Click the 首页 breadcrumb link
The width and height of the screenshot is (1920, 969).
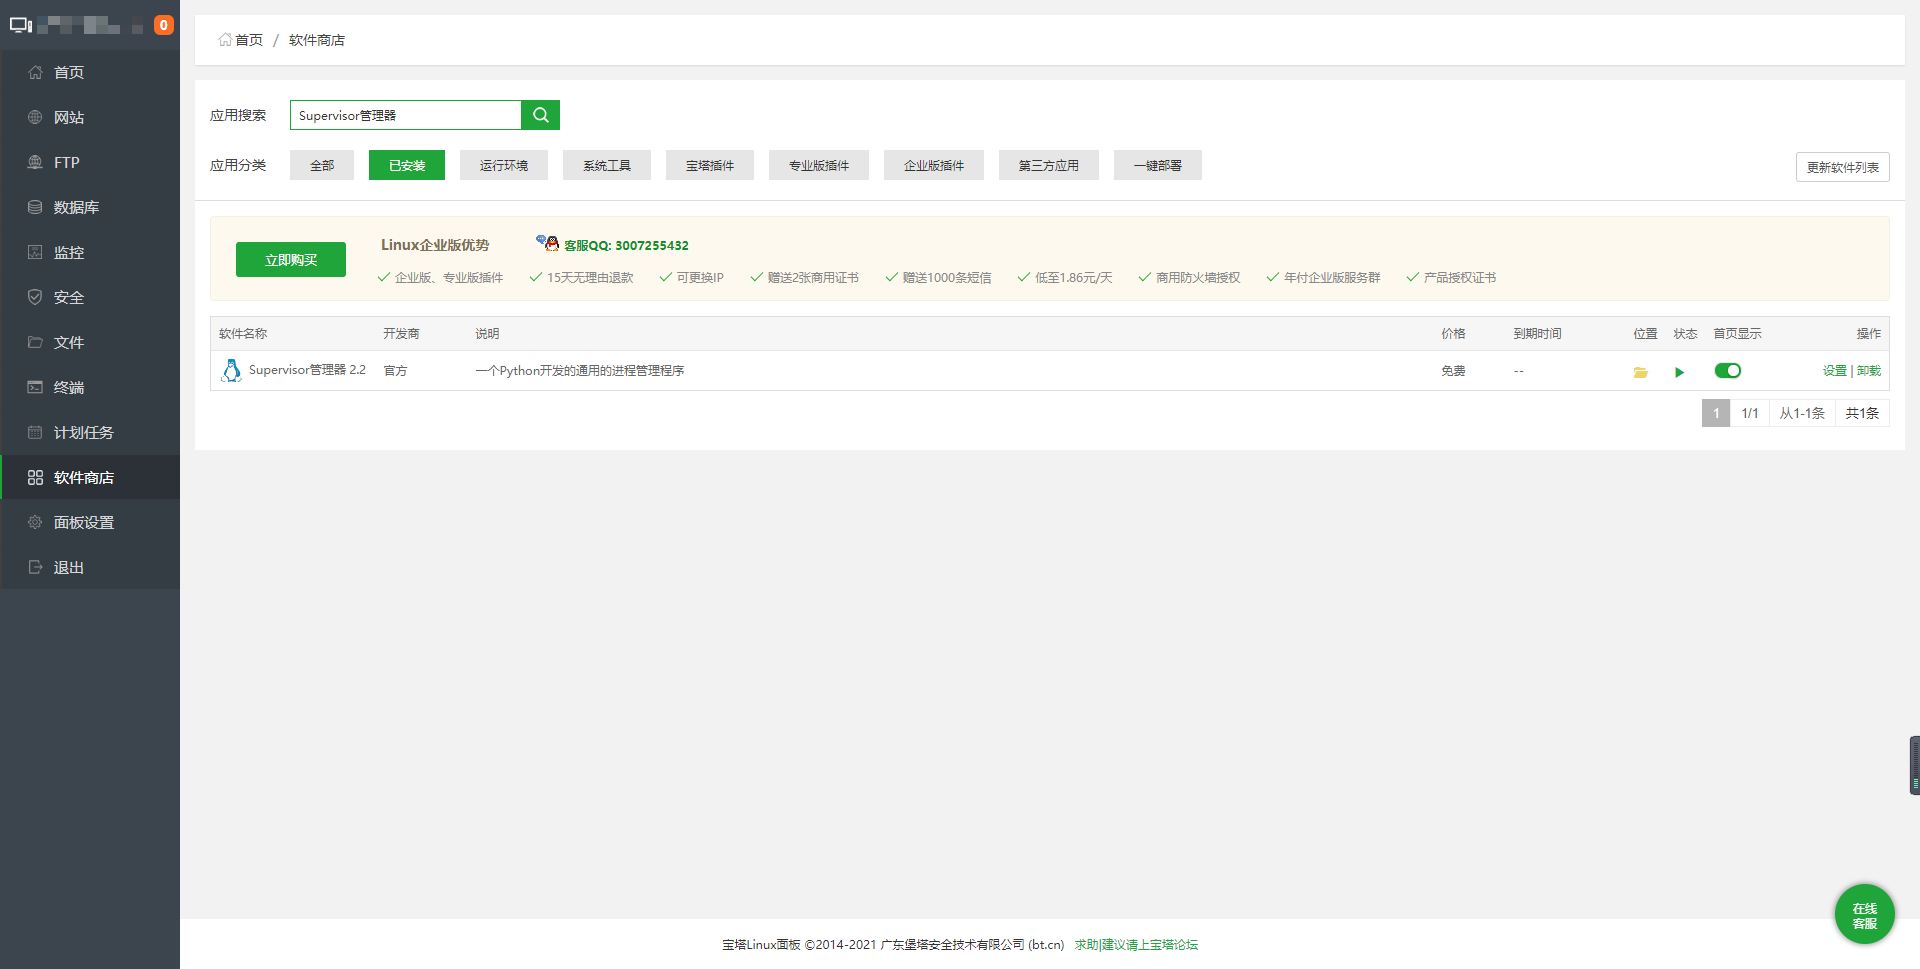point(241,40)
